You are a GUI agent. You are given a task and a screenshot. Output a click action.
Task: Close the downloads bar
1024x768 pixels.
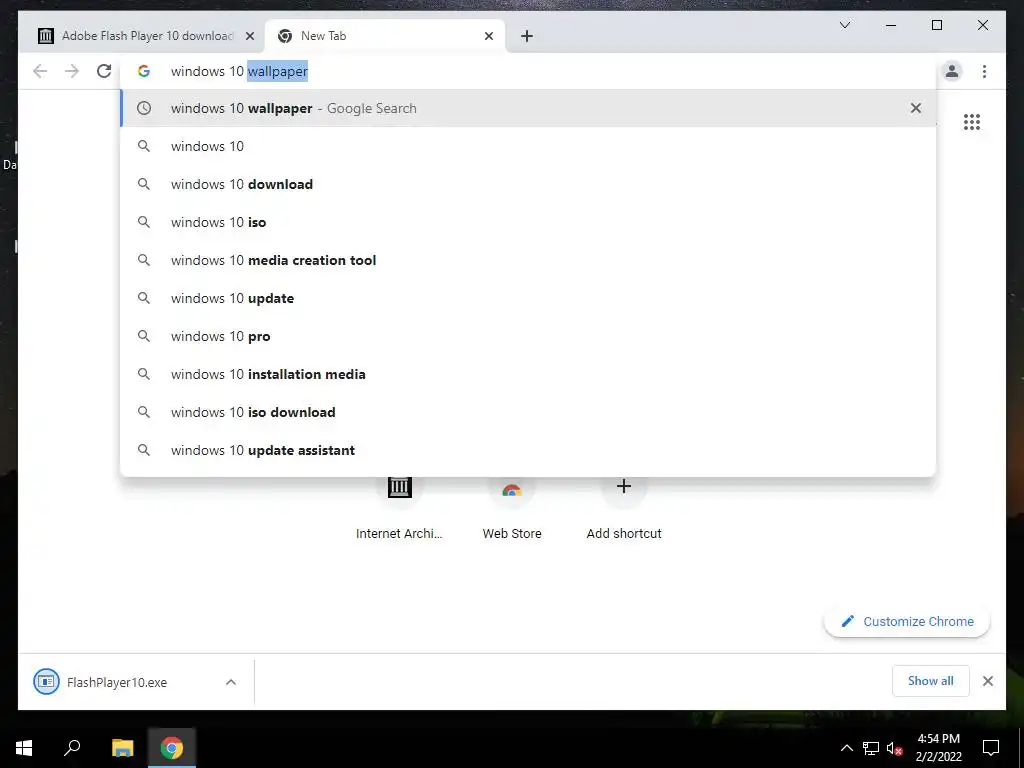[988, 681]
